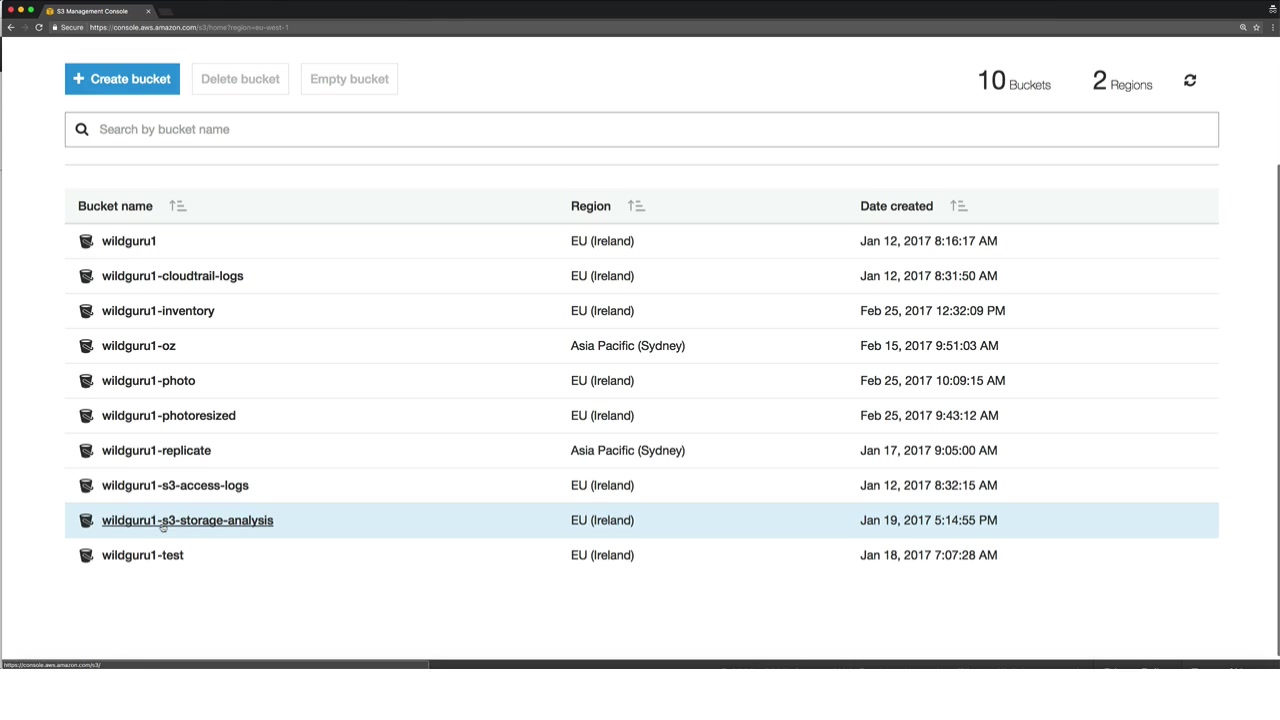Screen dimensions: 1280x720
Task: Click the Date created column header
Action: tap(896, 206)
